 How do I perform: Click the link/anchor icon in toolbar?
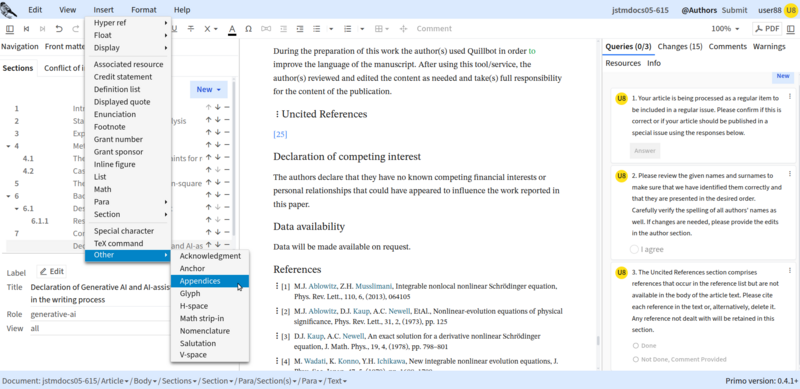pos(266,29)
